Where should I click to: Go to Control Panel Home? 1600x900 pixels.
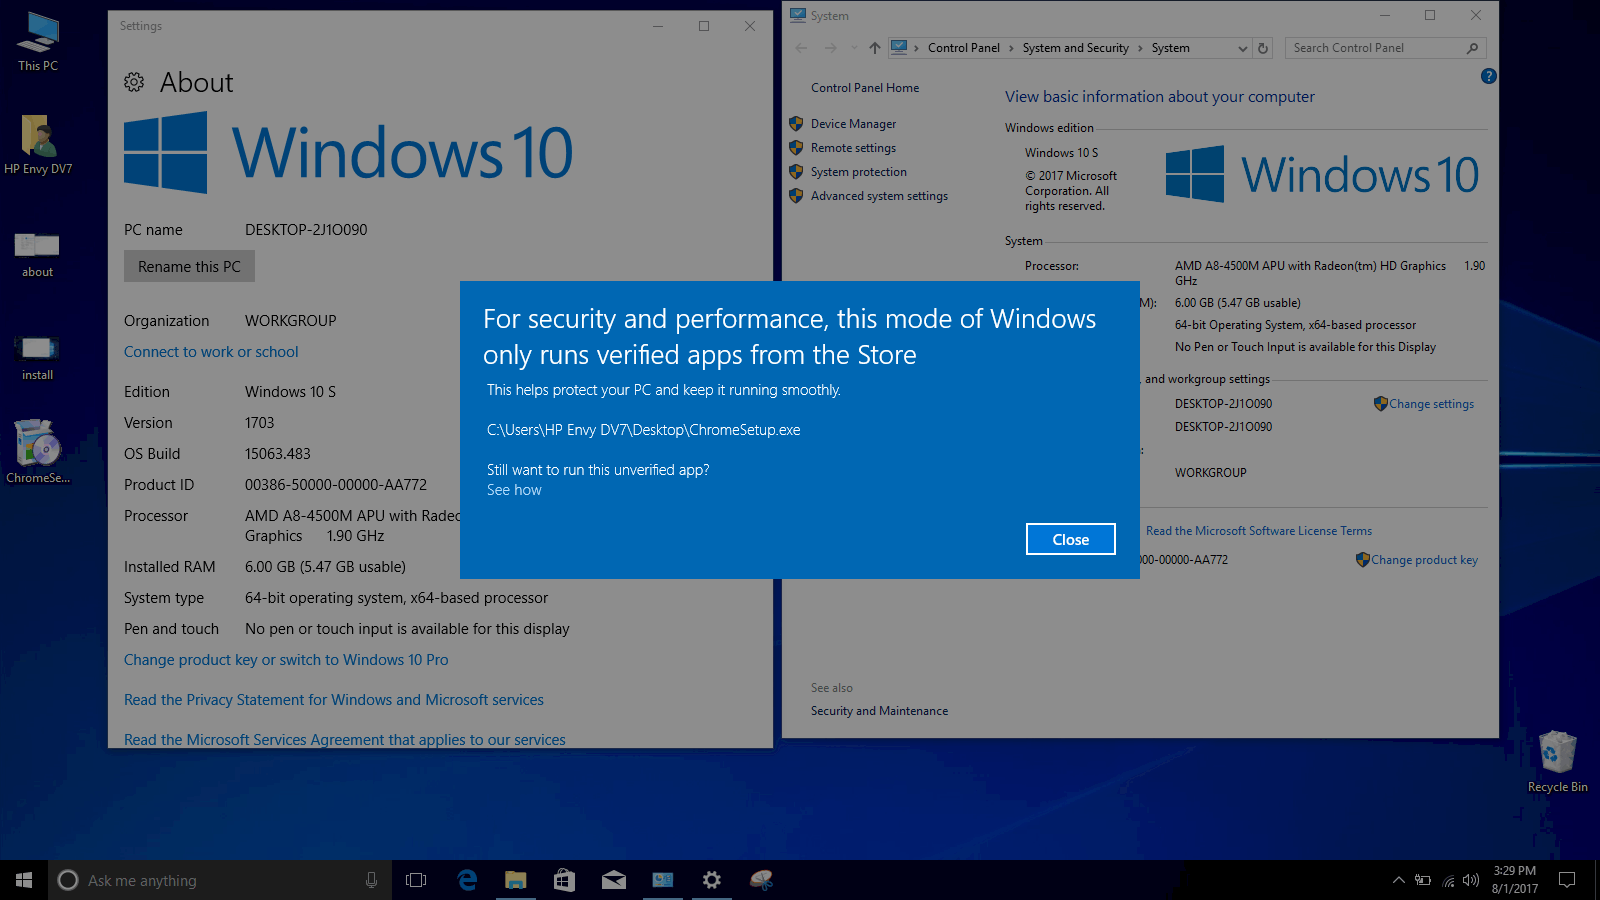pyautogui.click(x=865, y=88)
